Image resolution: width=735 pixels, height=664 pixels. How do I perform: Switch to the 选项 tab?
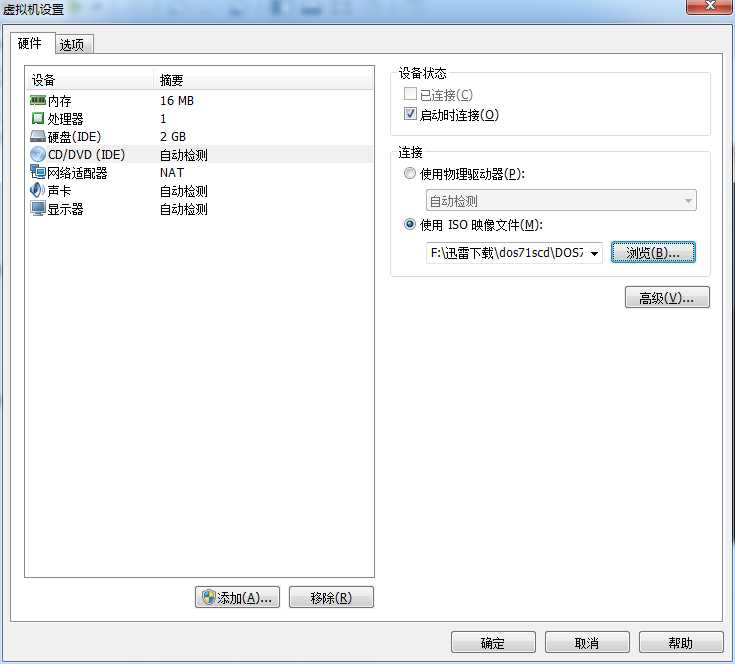72,45
